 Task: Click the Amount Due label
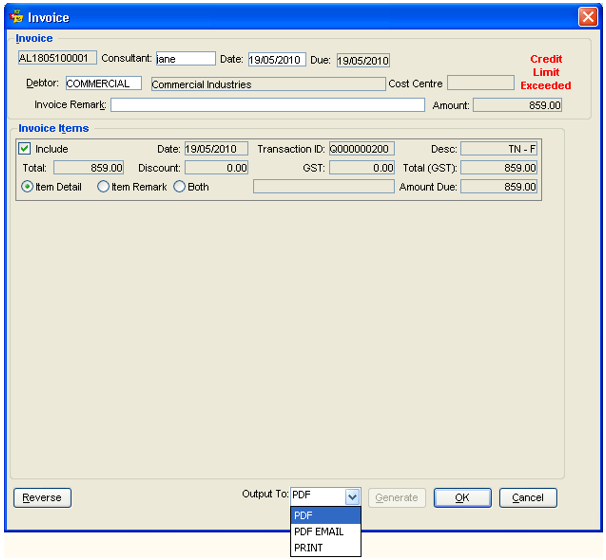(428, 187)
